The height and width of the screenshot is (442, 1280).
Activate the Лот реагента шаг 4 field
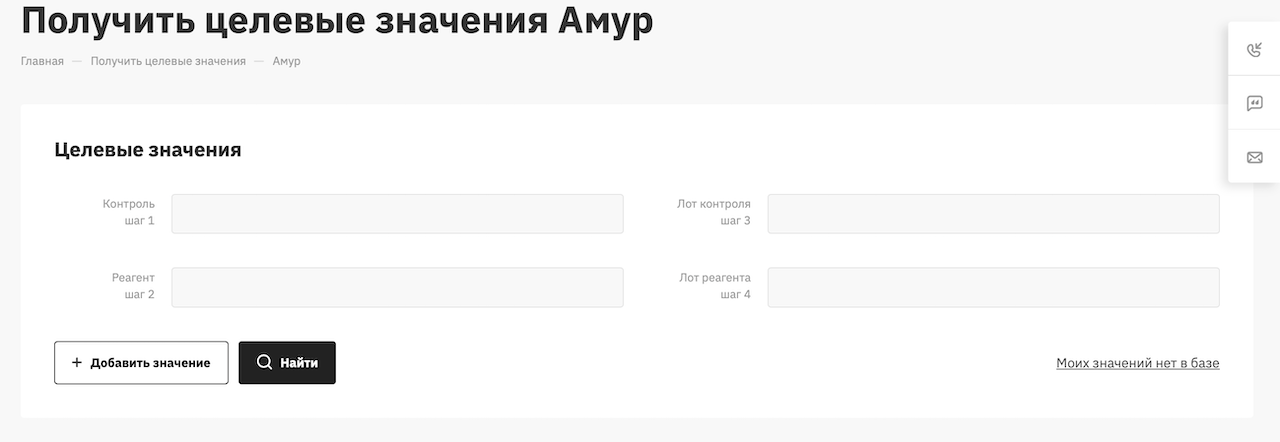pos(993,287)
